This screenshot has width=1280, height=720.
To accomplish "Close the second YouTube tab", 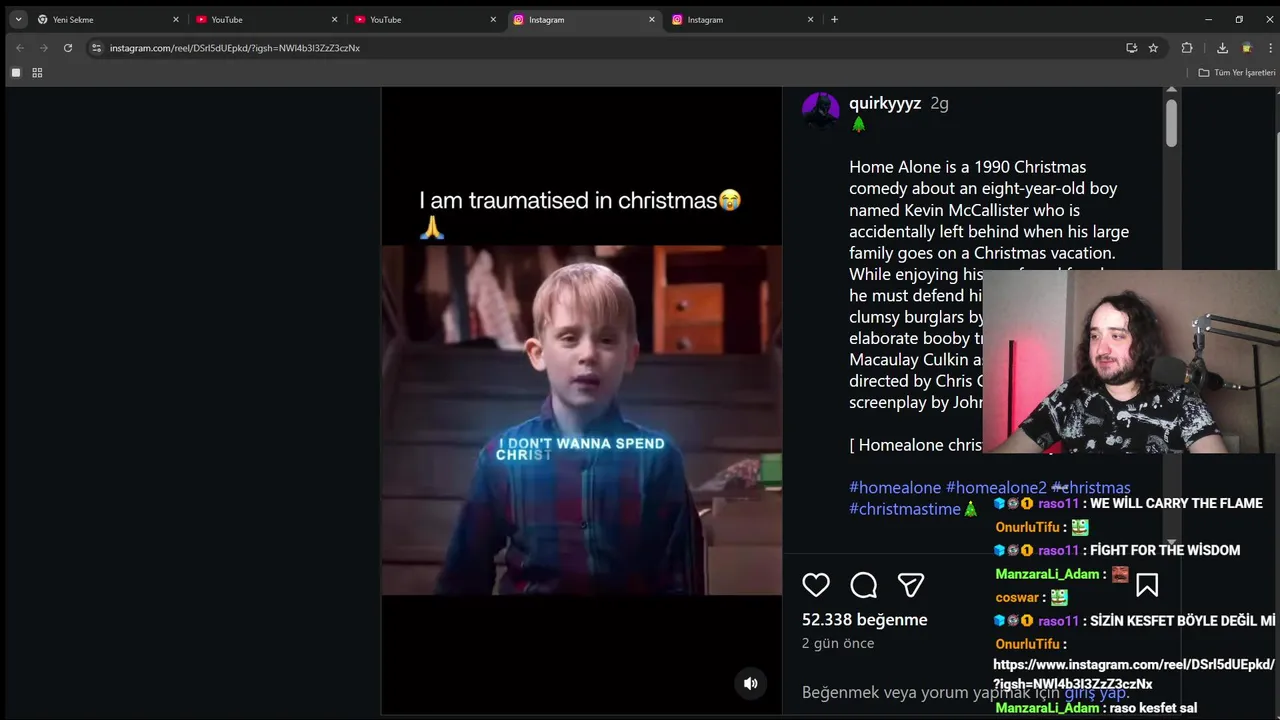I will point(493,19).
